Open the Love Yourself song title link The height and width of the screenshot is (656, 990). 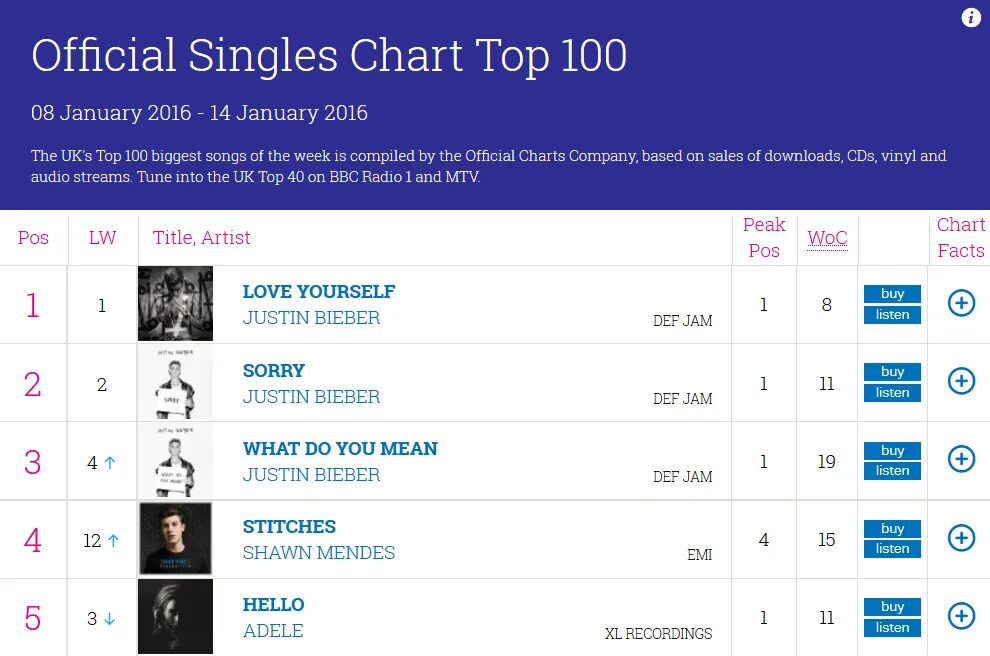[x=319, y=292]
